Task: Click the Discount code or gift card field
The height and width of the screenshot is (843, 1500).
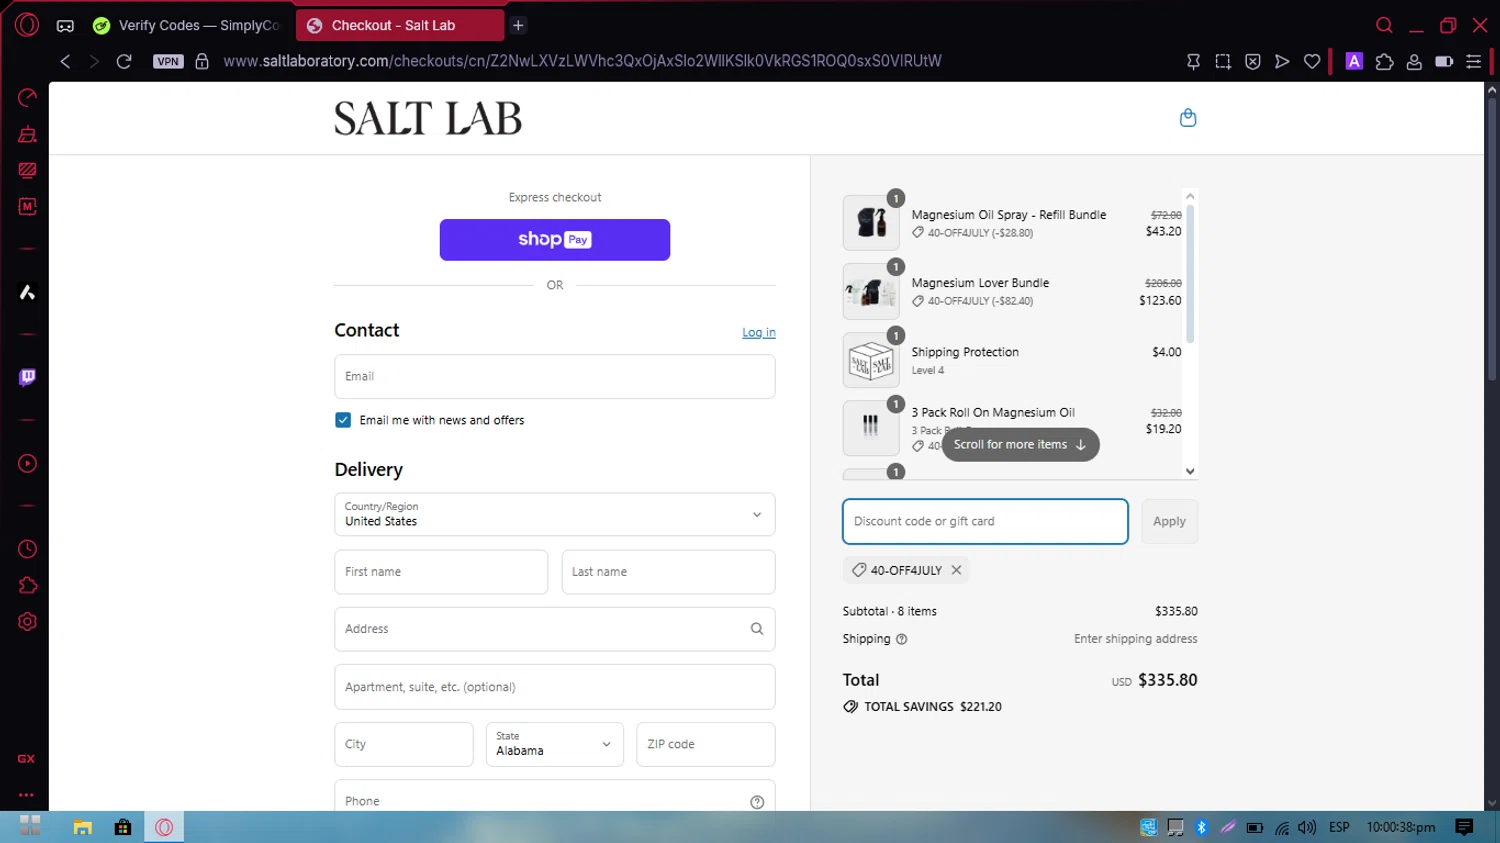Action: point(985,521)
